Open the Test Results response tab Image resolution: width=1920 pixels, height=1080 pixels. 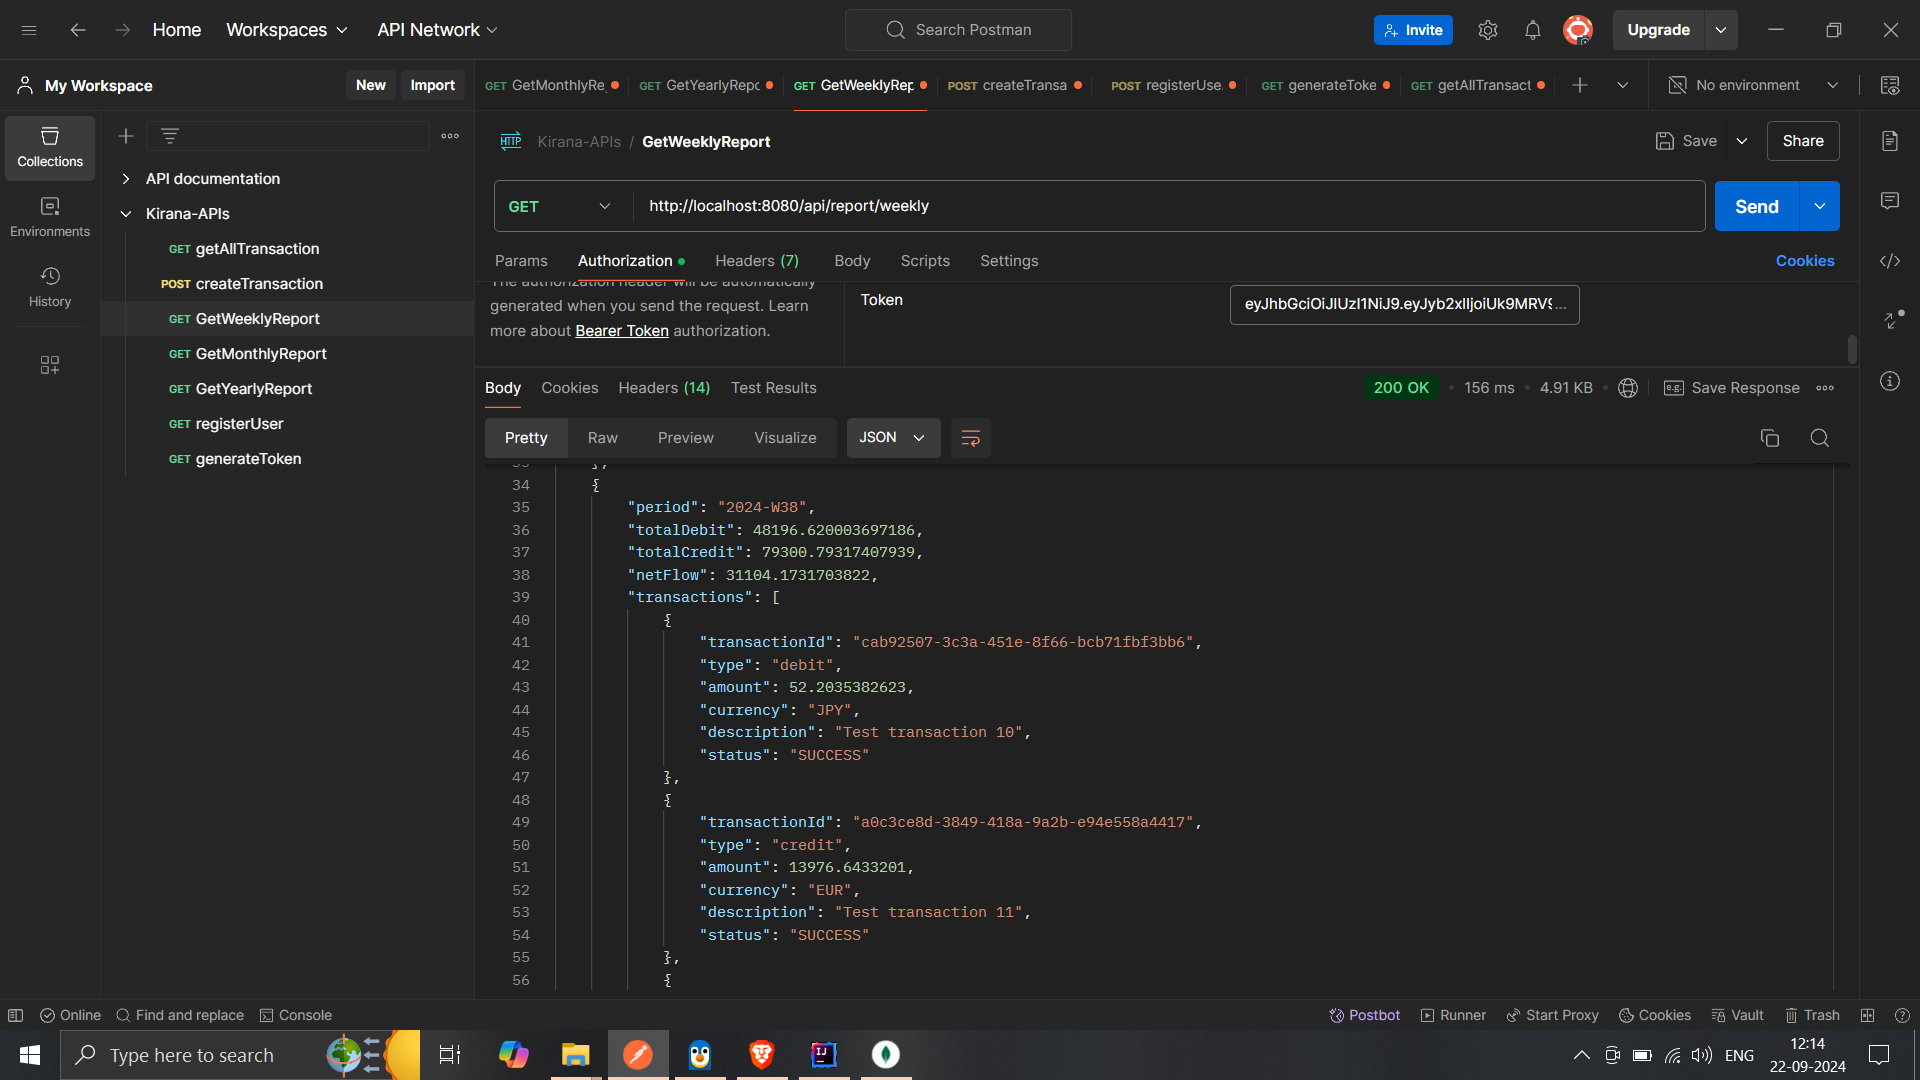point(773,388)
